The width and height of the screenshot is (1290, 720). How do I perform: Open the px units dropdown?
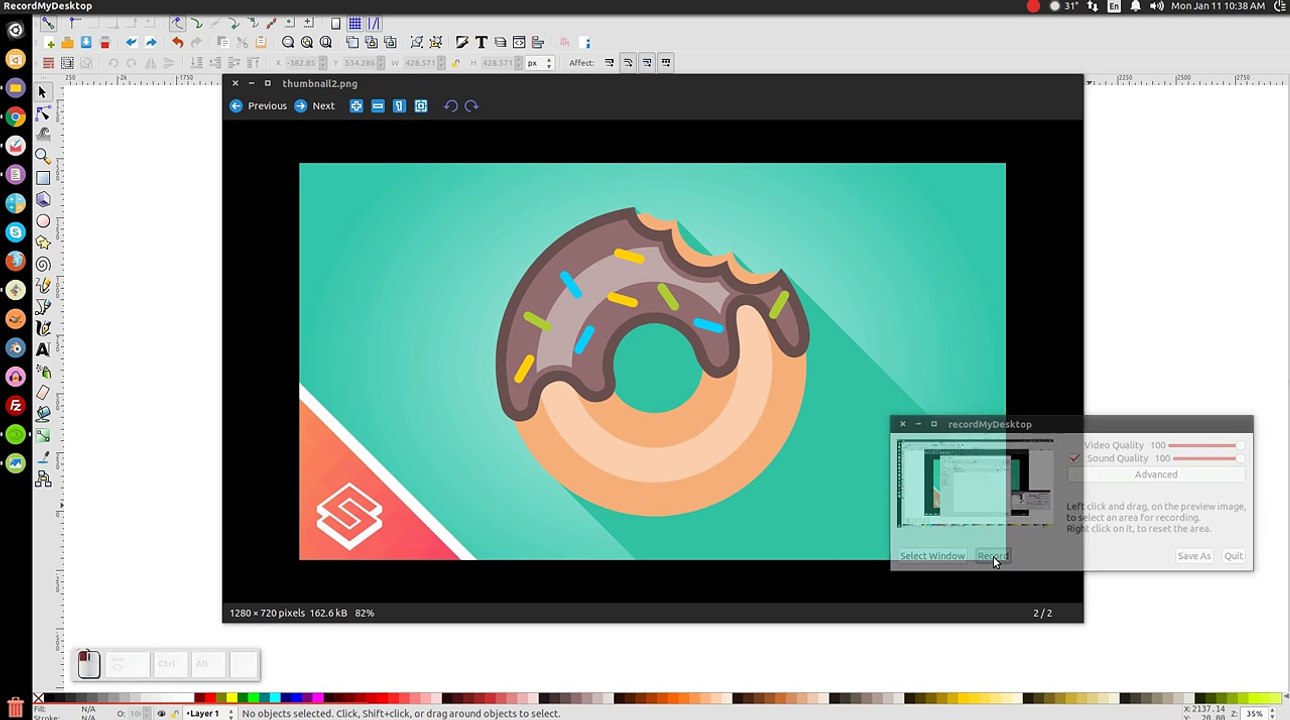point(540,63)
